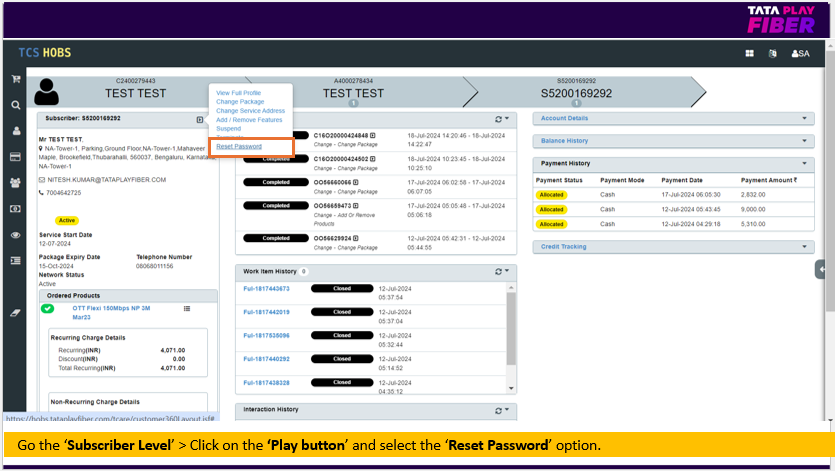The image size is (835, 471).
Task: Click copy icon next to order C16O2000424502
Action: 373,159
